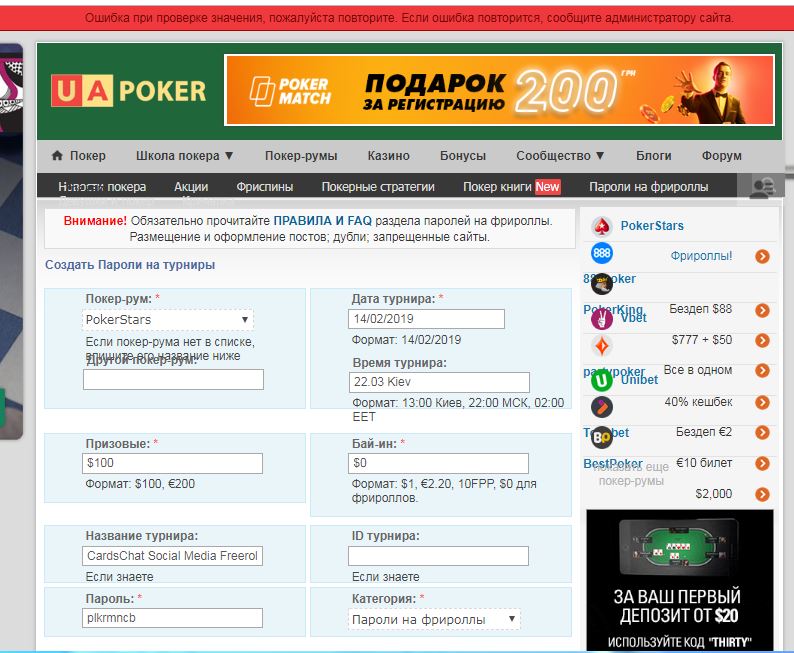Click the Создать Пароли на турниры heading
The width and height of the screenshot is (794, 653).
coord(130,265)
